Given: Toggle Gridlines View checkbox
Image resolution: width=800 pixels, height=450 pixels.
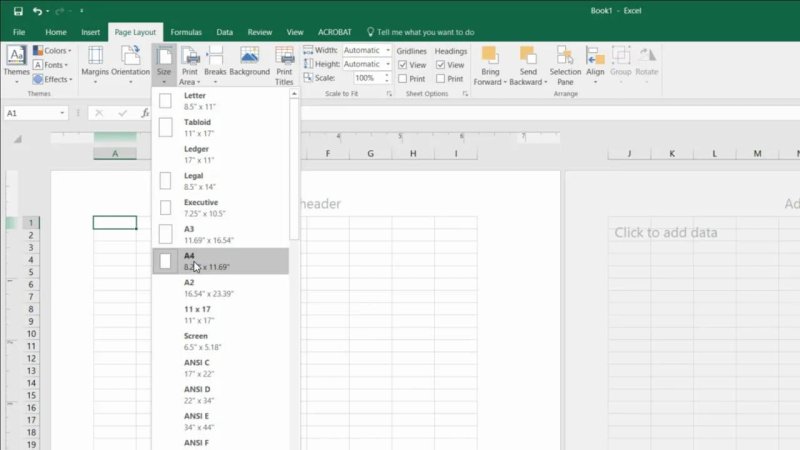Looking at the screenshot, I should click(403, 65).
